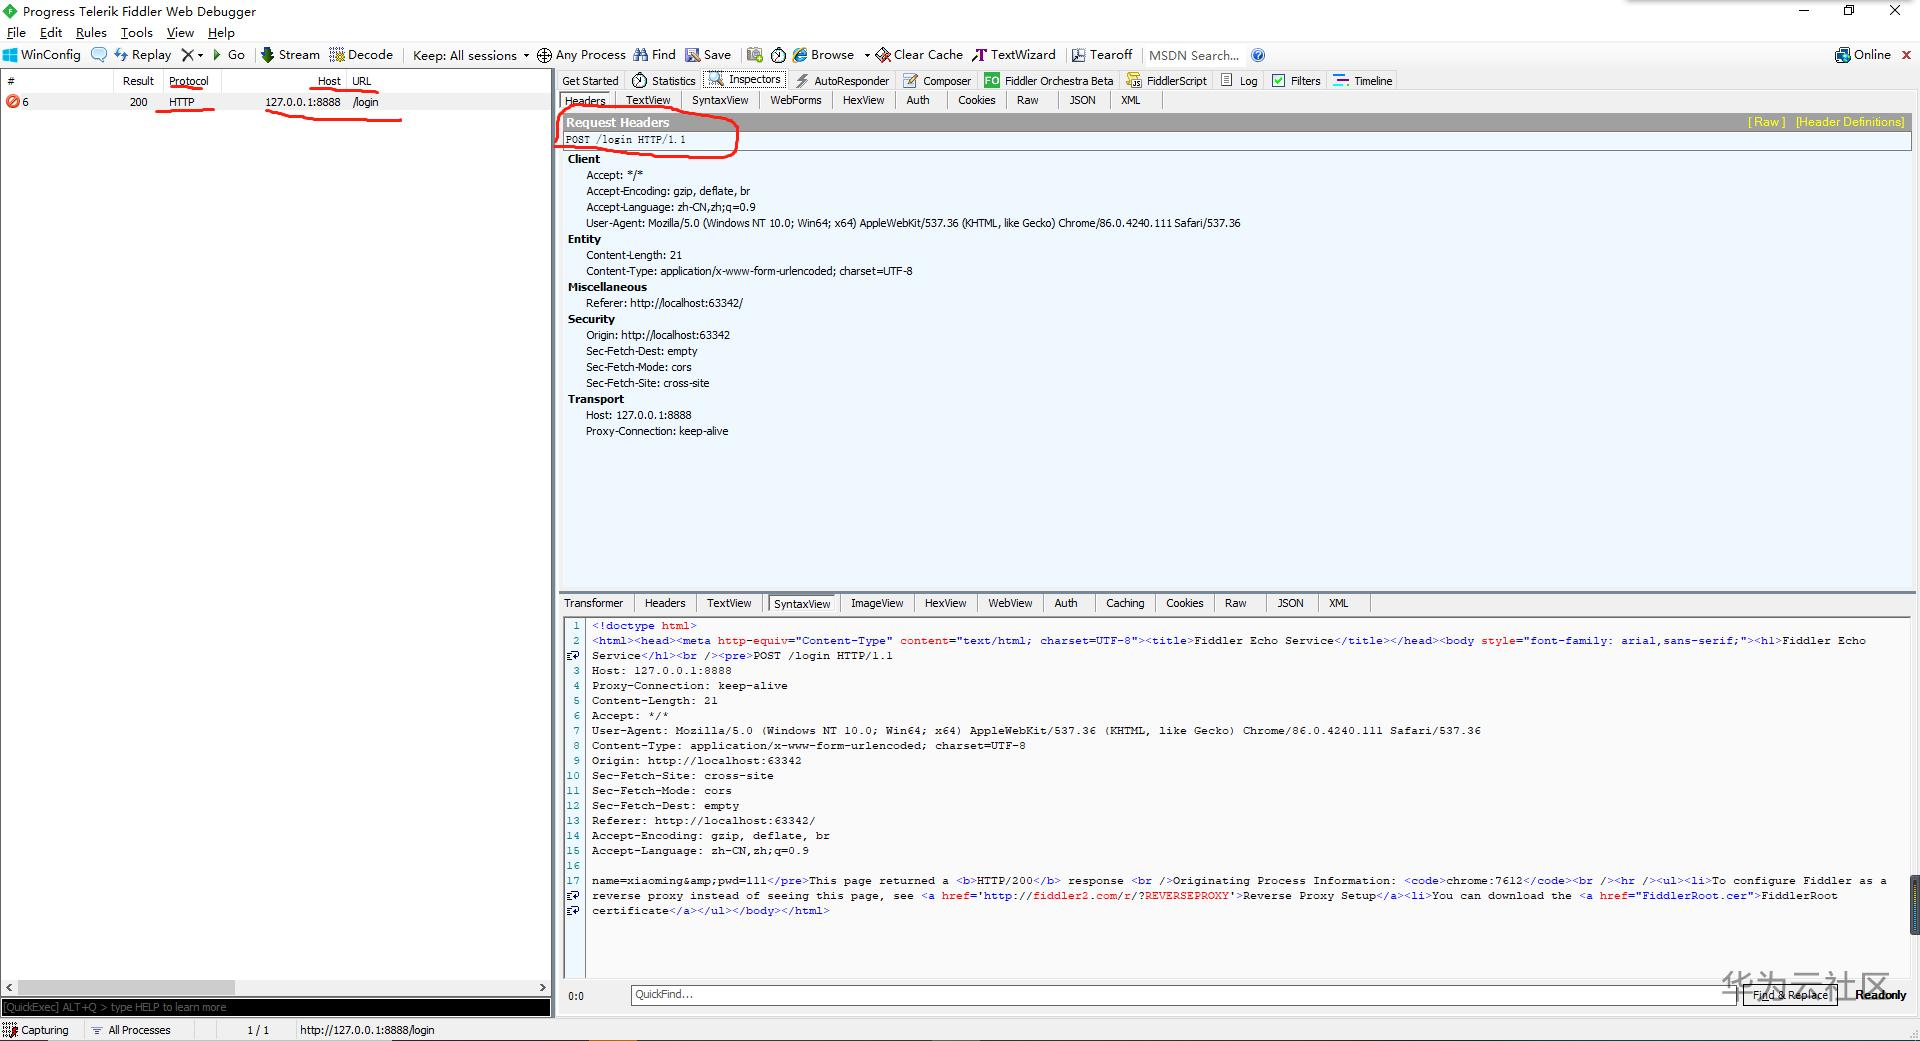Viewport: 1920px width, 1041px height.
Task: Focus the MSDN Search field
Action: (x=1194, y=55)
